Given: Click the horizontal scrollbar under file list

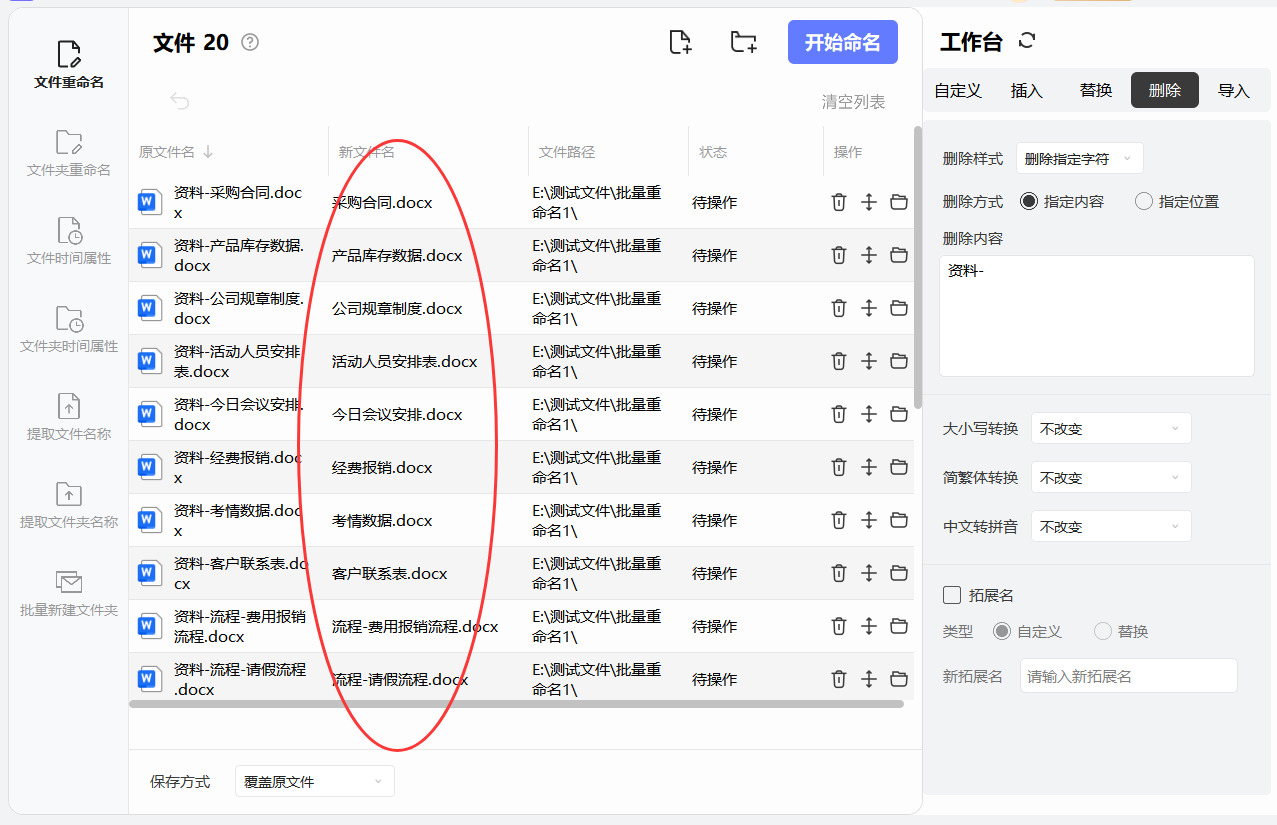Looking at the screenshot, I should [x=516, y=704].
